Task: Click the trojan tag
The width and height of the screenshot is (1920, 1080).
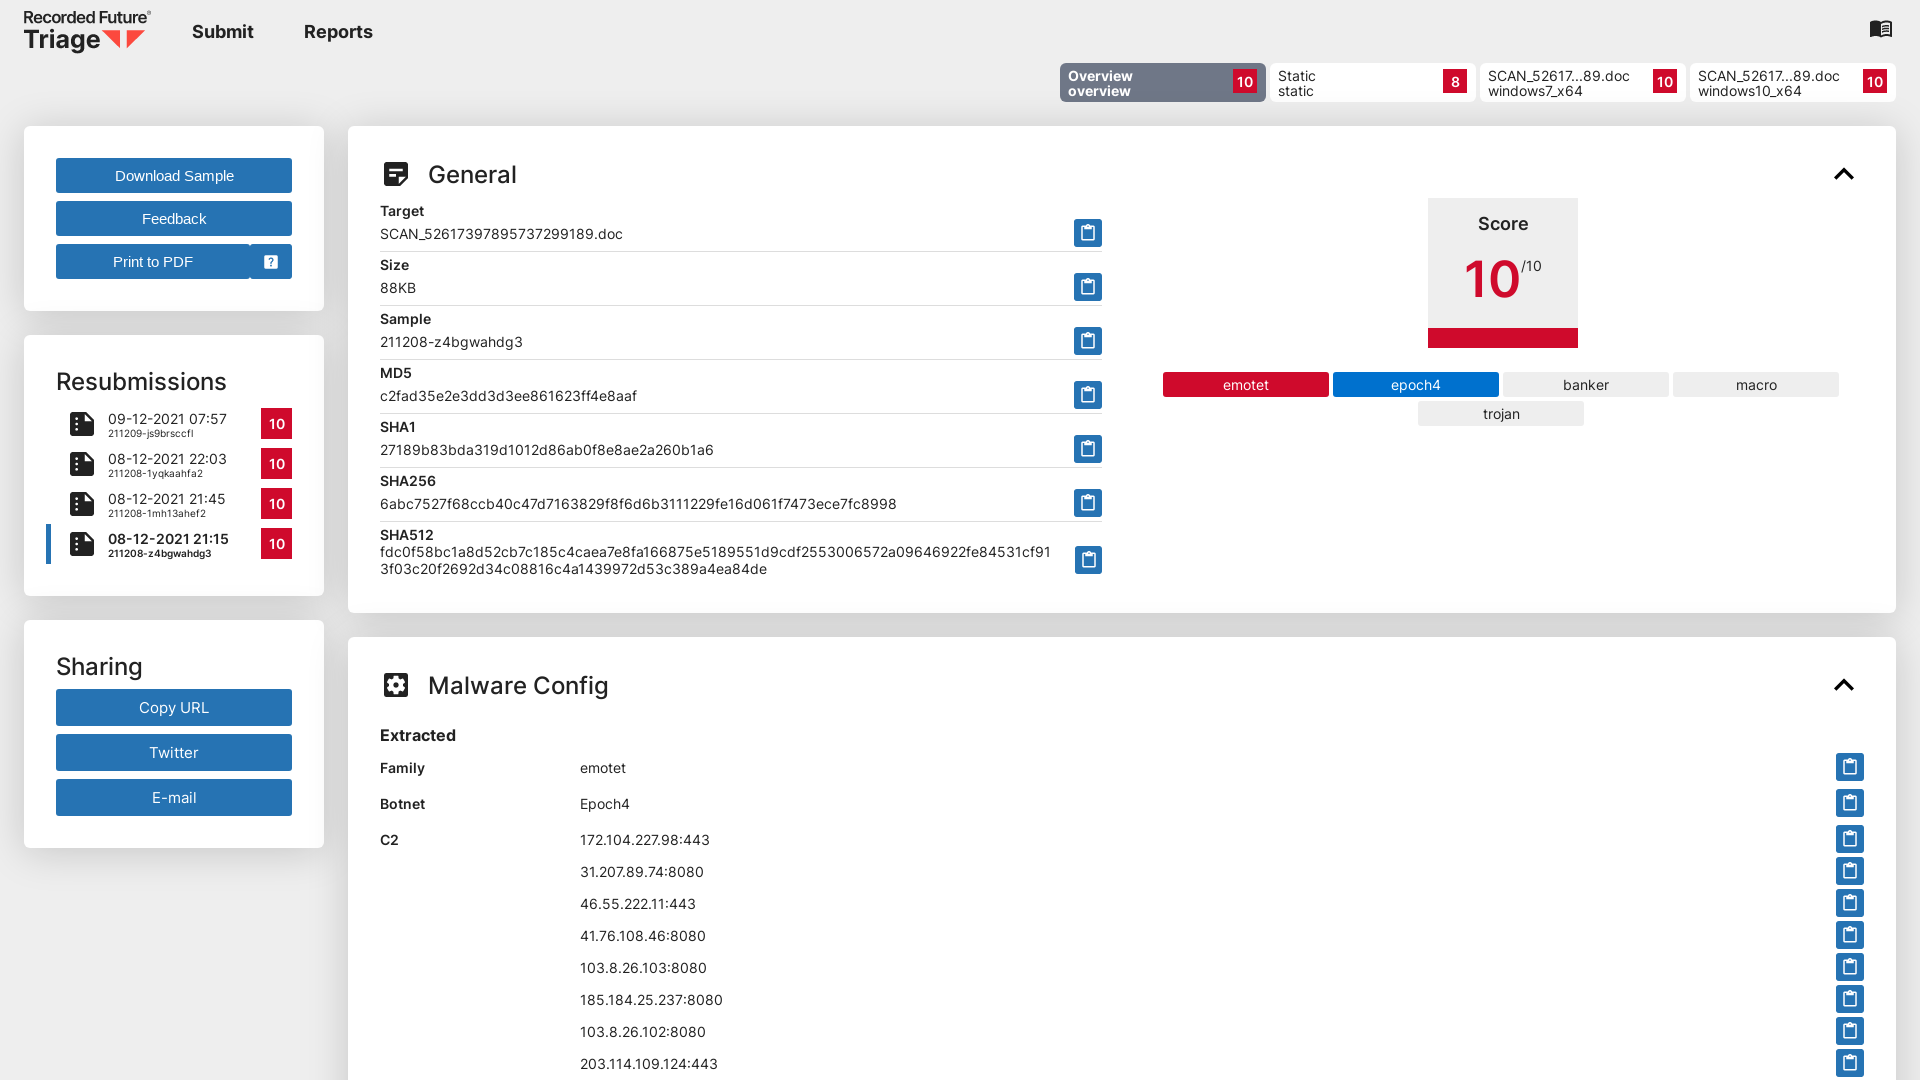Action: [x=1501, y=414]
